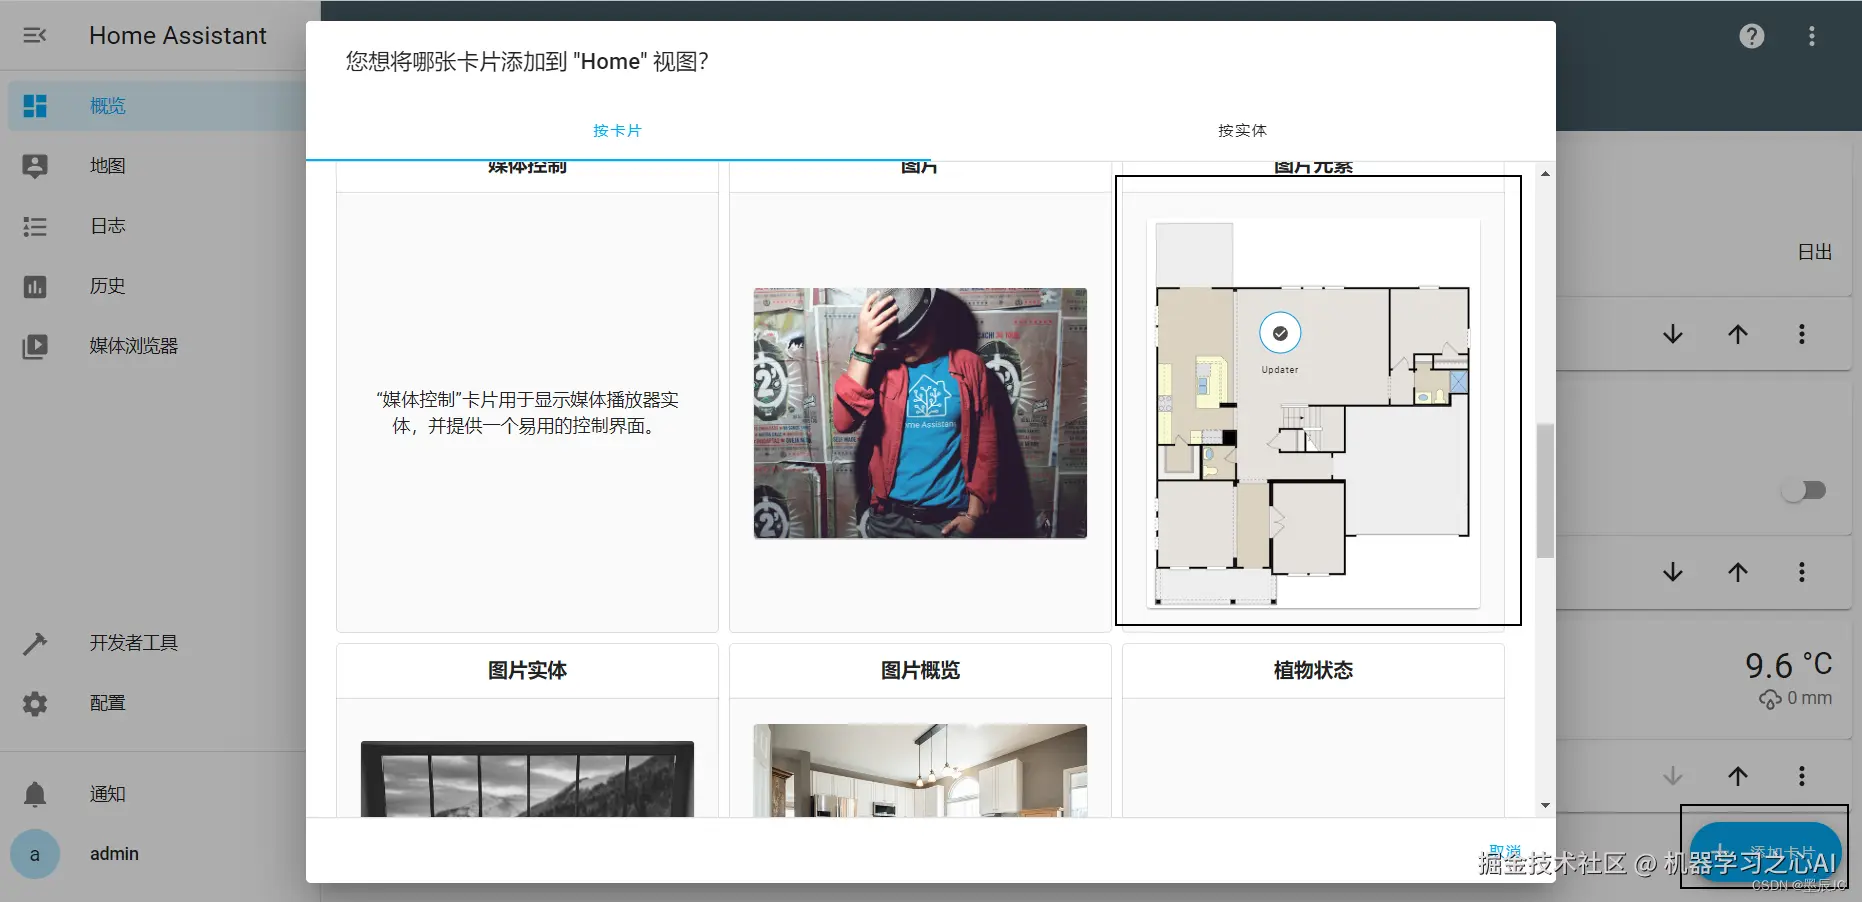
Task: Open the 通知 notification bell icon
Action: coord(35,794)
